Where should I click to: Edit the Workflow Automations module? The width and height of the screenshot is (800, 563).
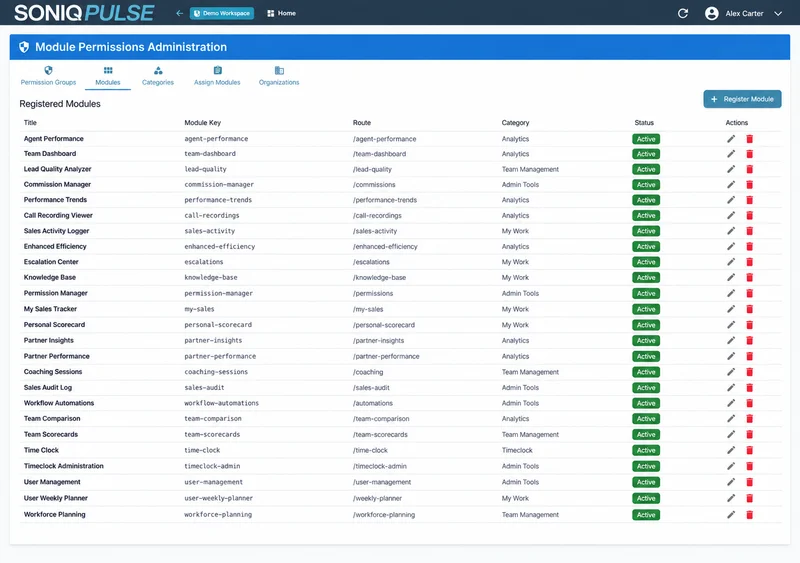[x=731, y=403]
